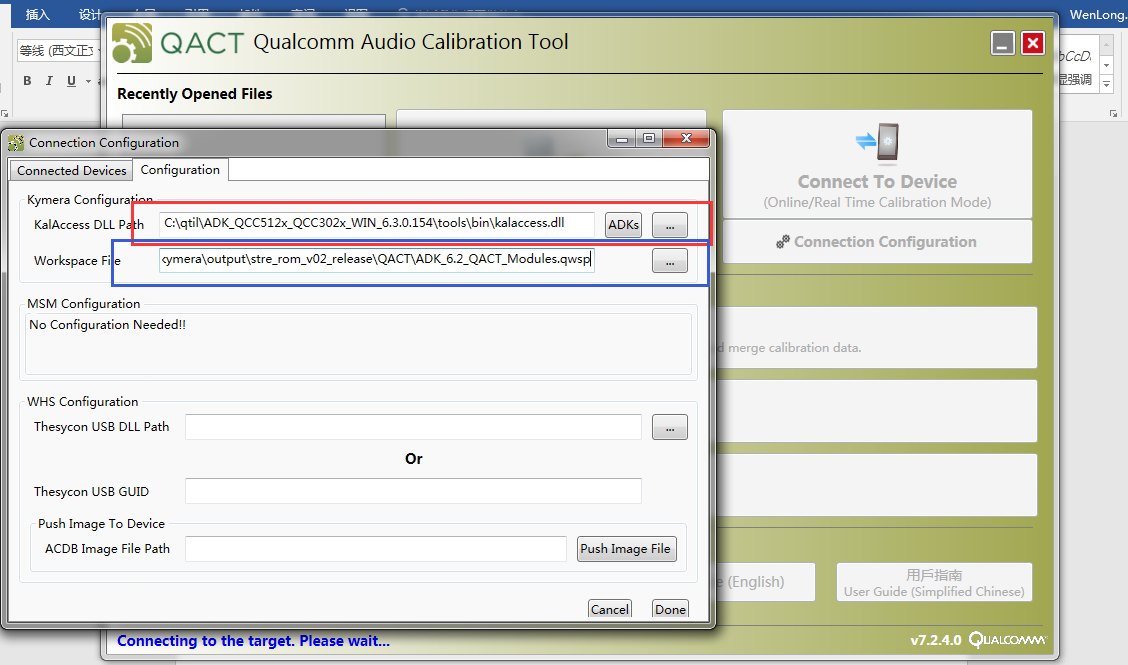
Task: Click Push Image File button
Action: point(626,548)
